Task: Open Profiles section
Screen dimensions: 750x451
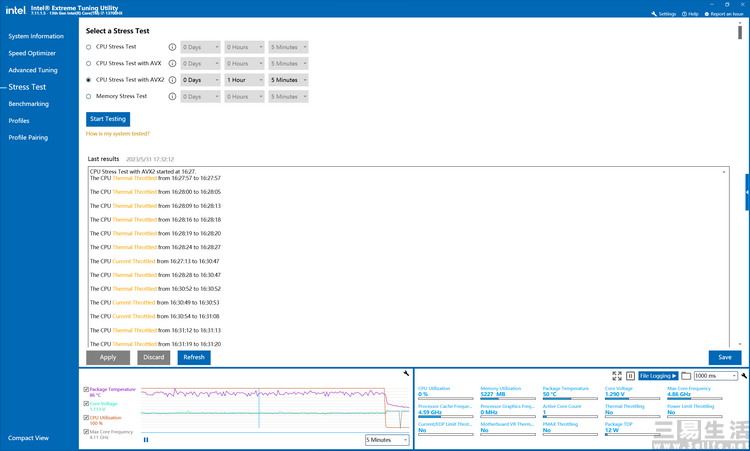Action: click(19, 121)
